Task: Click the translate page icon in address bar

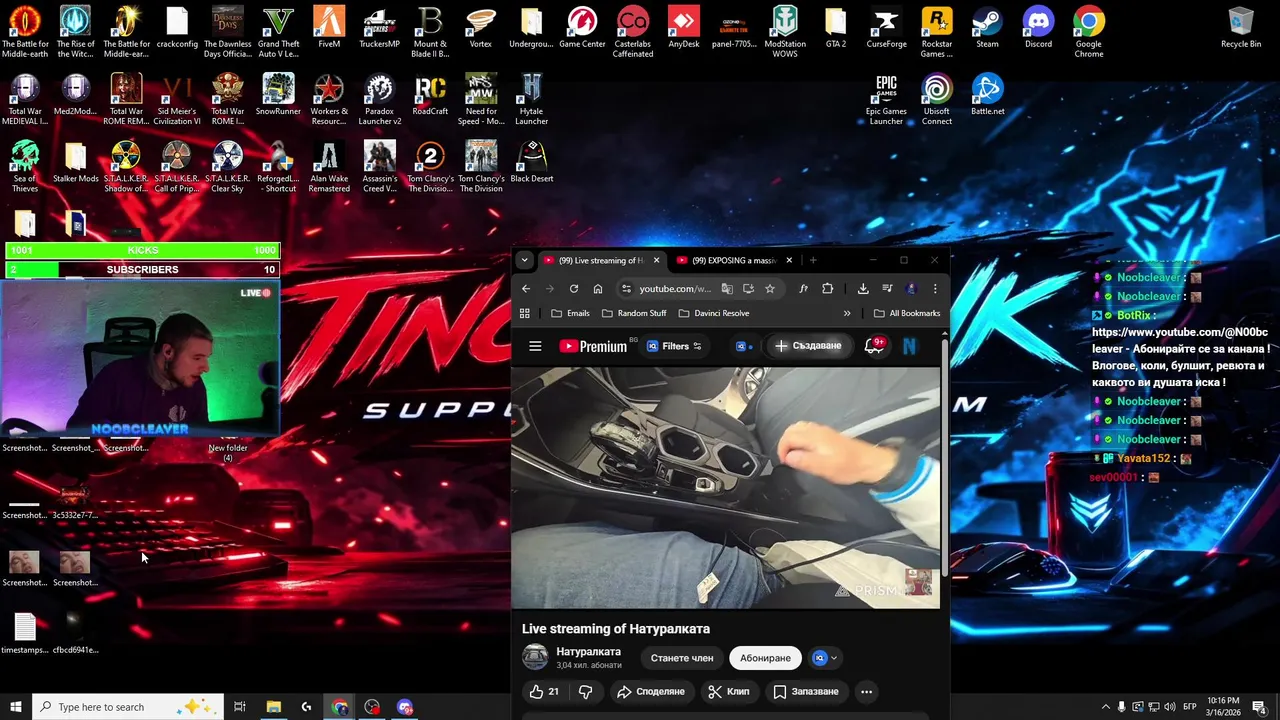Action: [x=727, y=289]
